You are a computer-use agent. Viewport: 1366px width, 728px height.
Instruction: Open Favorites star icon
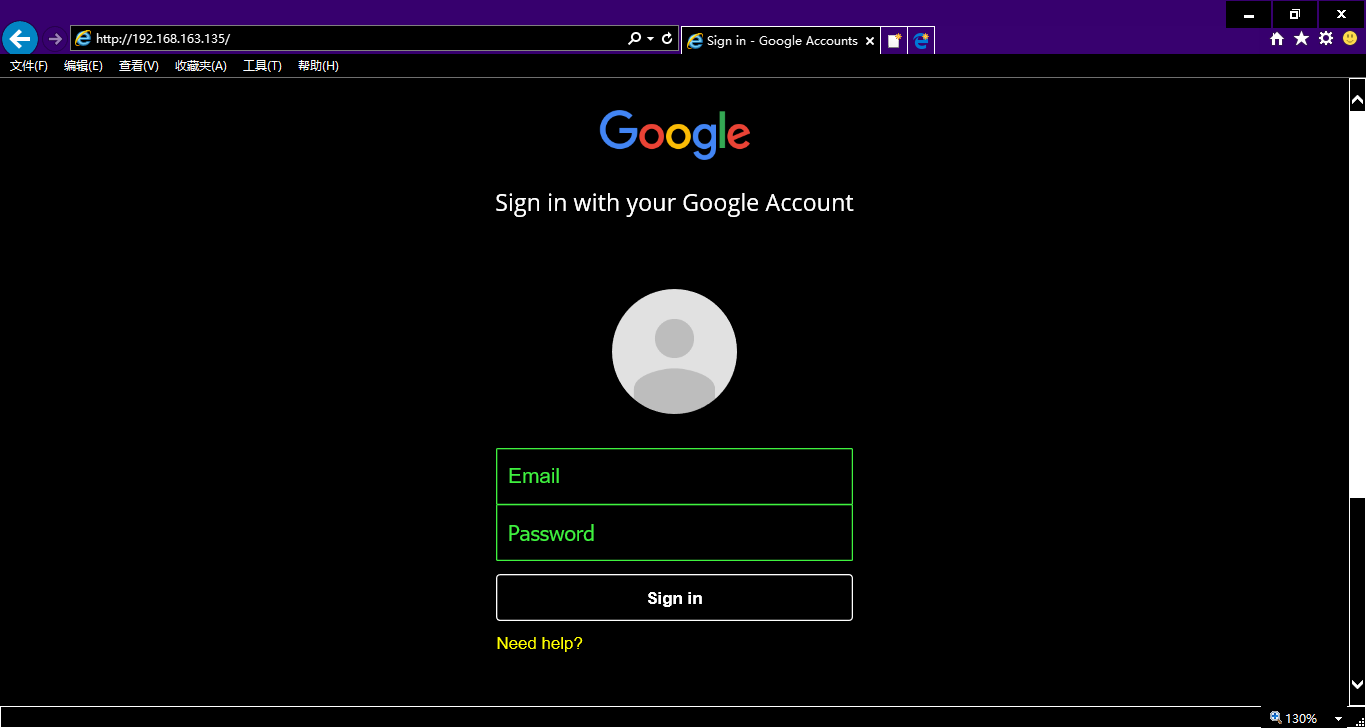1301,39
